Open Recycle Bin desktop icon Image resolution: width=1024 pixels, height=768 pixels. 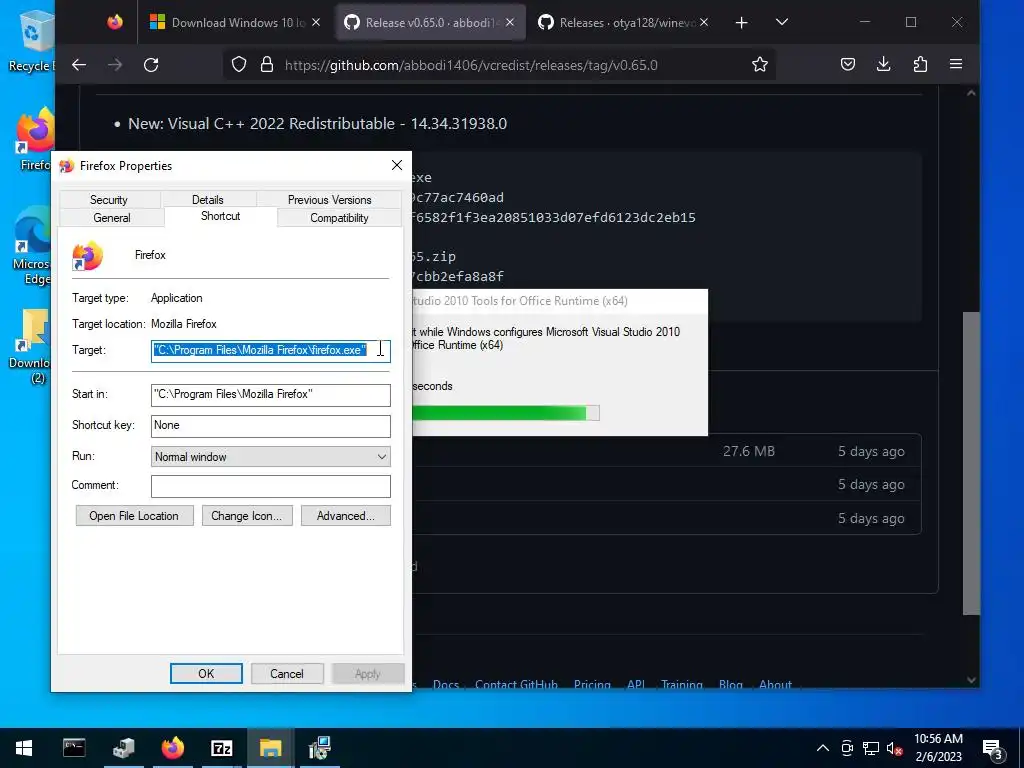(x=32, y=40)
